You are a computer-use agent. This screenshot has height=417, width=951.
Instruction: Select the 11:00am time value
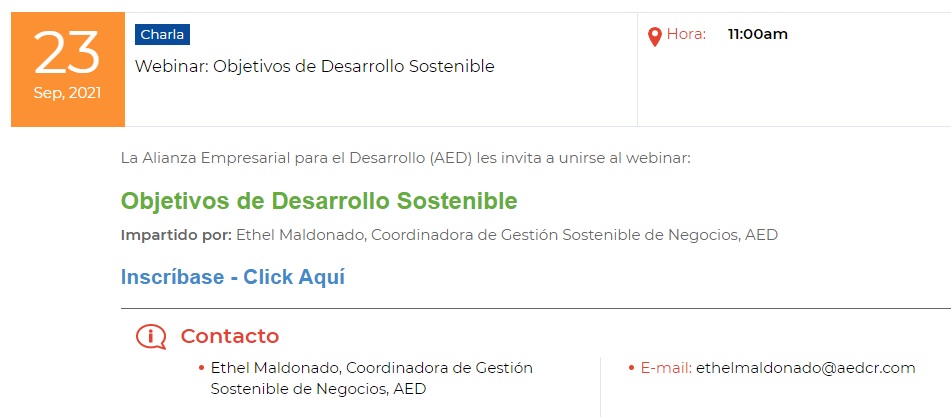[x=758, y=35]
